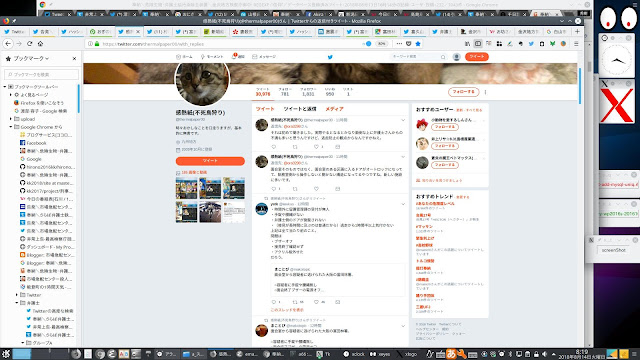Show the Following count 781 stat
The image size is (640, 360).
[x=285, y=92]
